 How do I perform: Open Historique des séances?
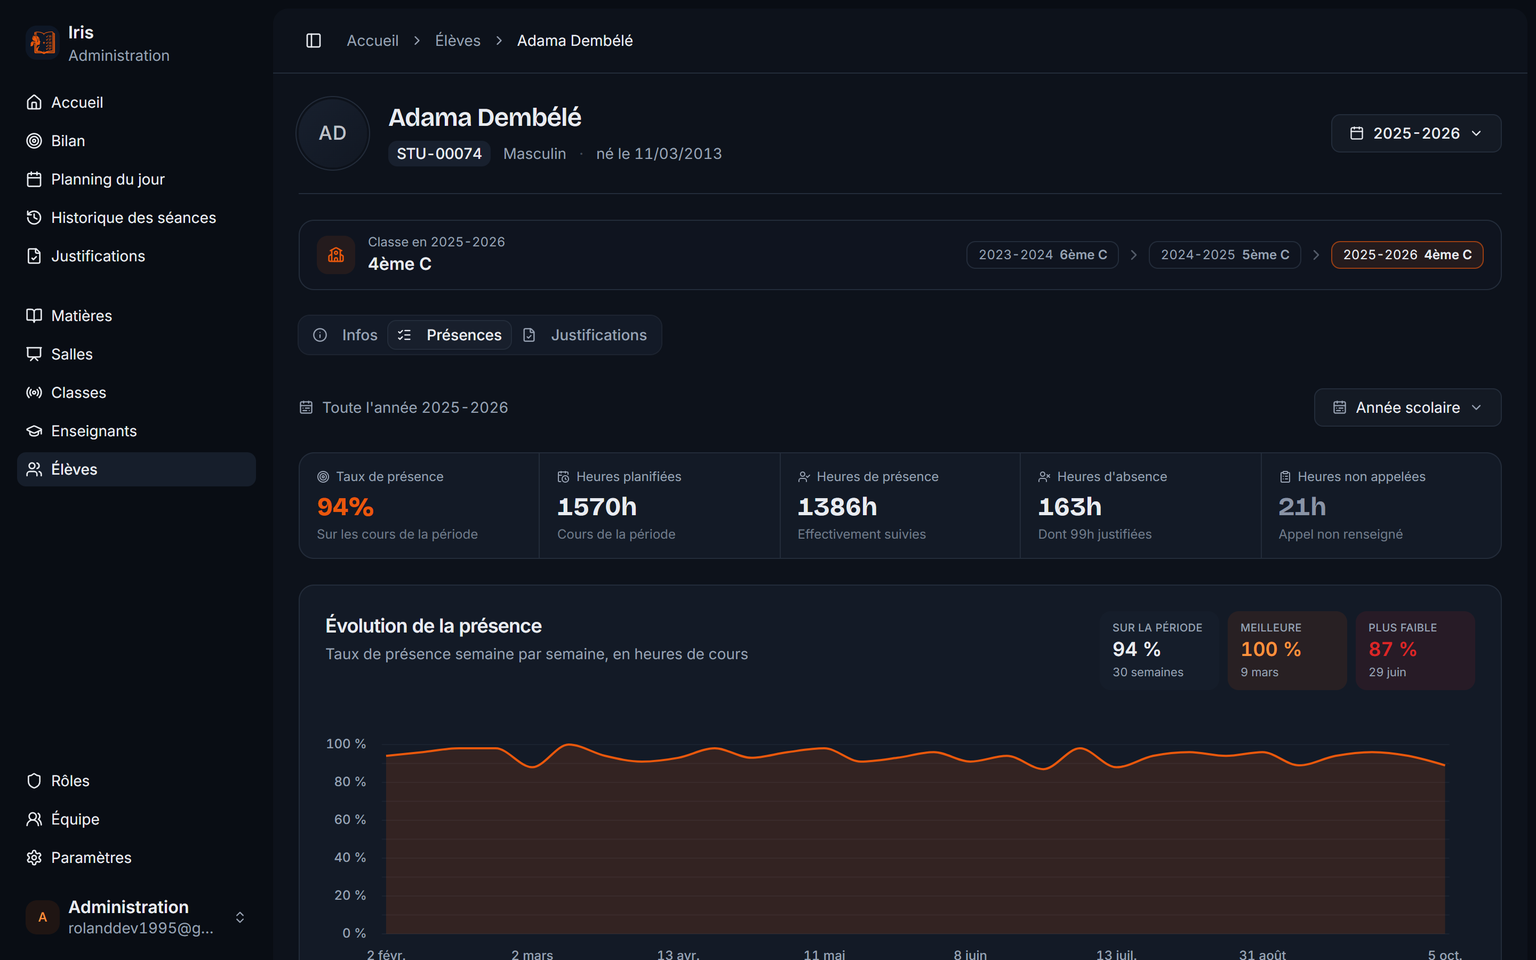[136, 218]
